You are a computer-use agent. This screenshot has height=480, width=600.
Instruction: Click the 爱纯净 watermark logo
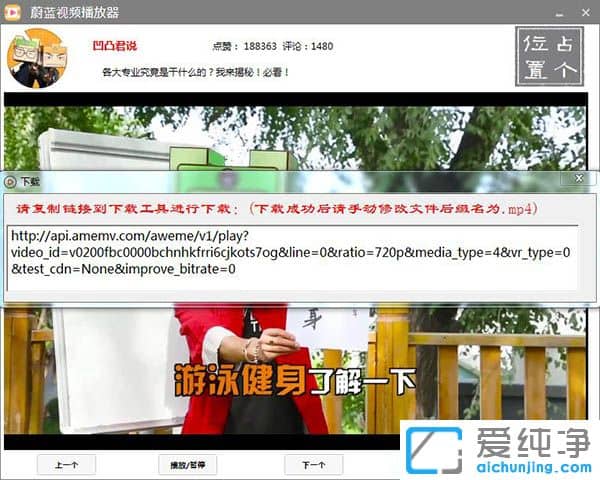(x=500, y=449)
